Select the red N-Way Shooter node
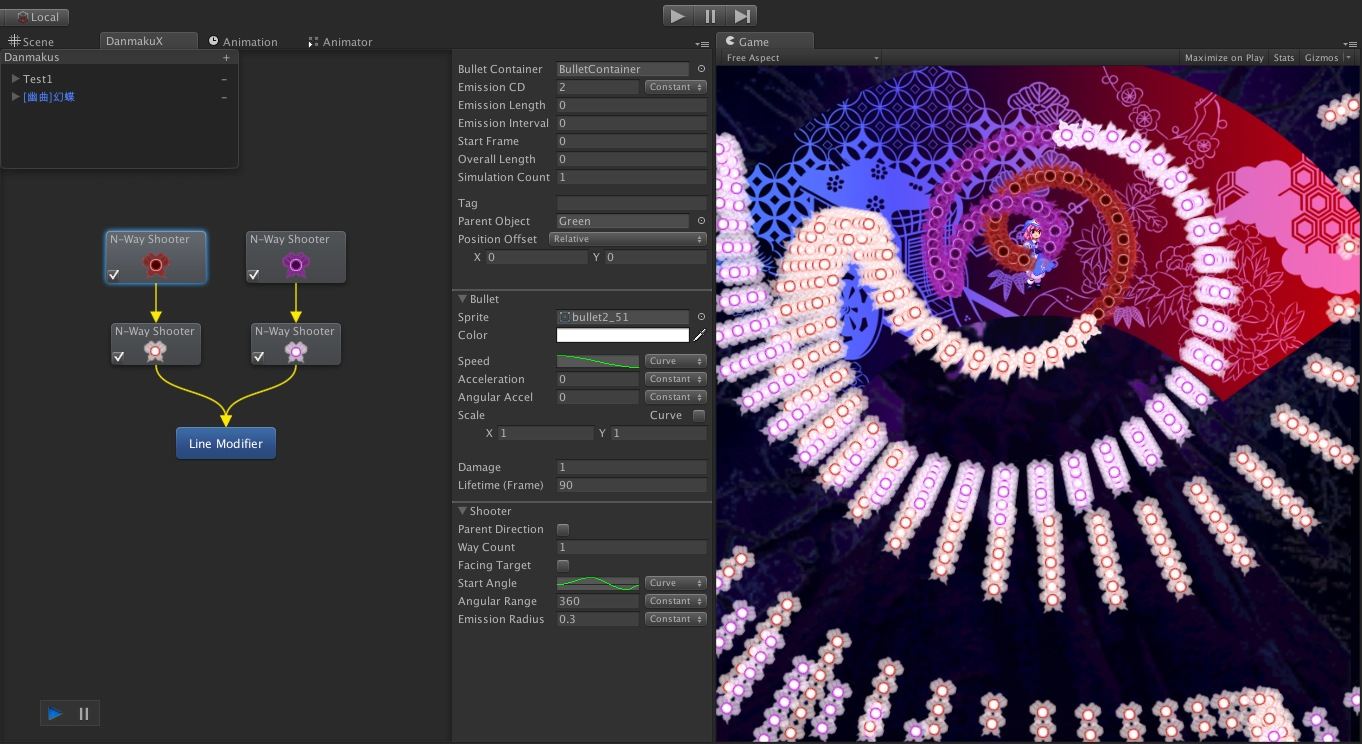The height and width of the screenshot is (744, 1362). pyautogui.click(x=156, y=258)
